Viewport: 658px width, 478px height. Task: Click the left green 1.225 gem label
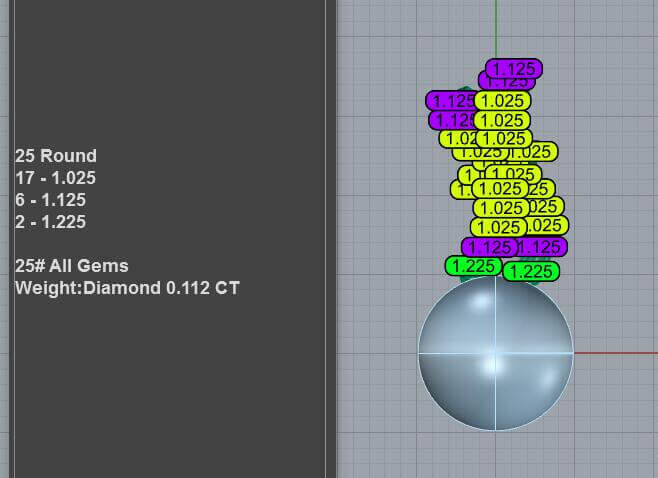[474, 266]
